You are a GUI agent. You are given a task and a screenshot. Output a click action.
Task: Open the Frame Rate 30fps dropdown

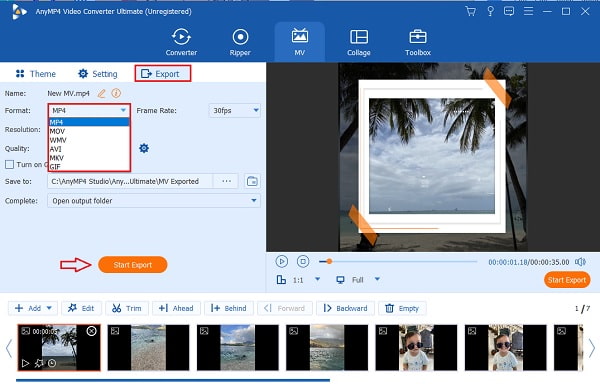click(x=235, y=110)
